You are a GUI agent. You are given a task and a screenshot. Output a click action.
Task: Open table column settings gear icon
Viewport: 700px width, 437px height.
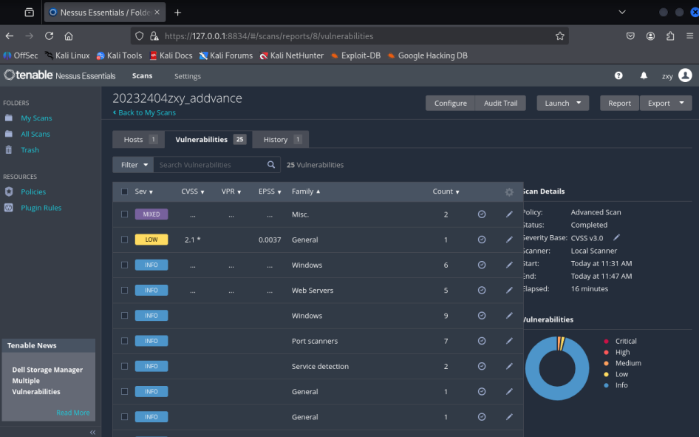click(509, 192)
